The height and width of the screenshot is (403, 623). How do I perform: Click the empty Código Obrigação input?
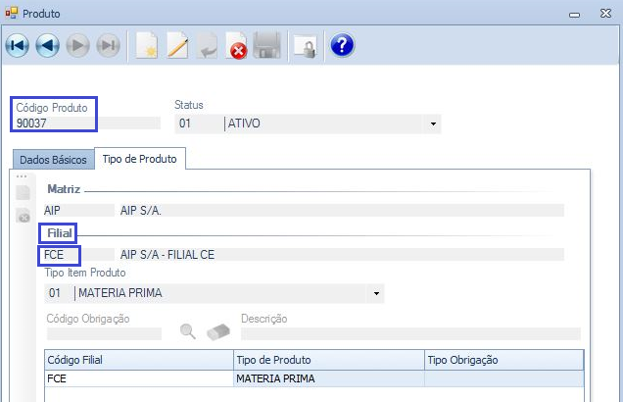click(x=104, y=334)
